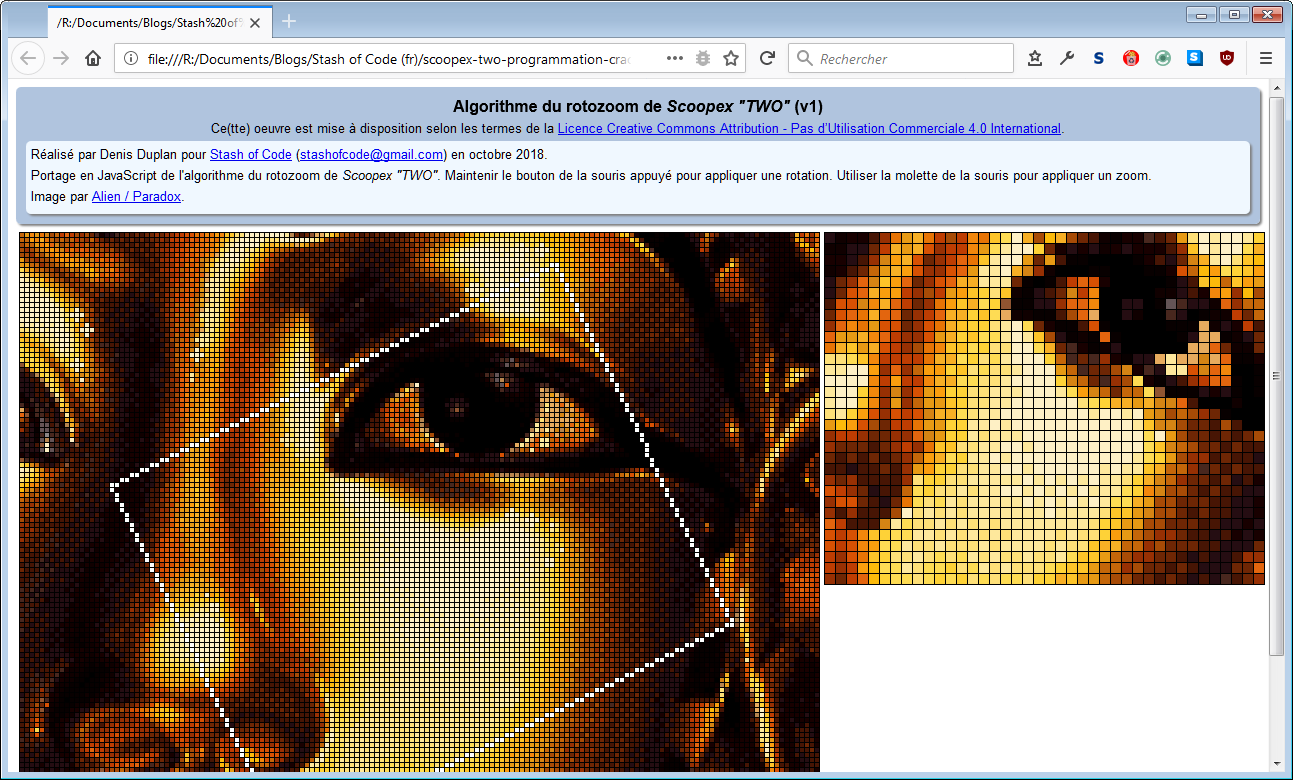Open the Creative Commons licence link

[x=809, y=128]
